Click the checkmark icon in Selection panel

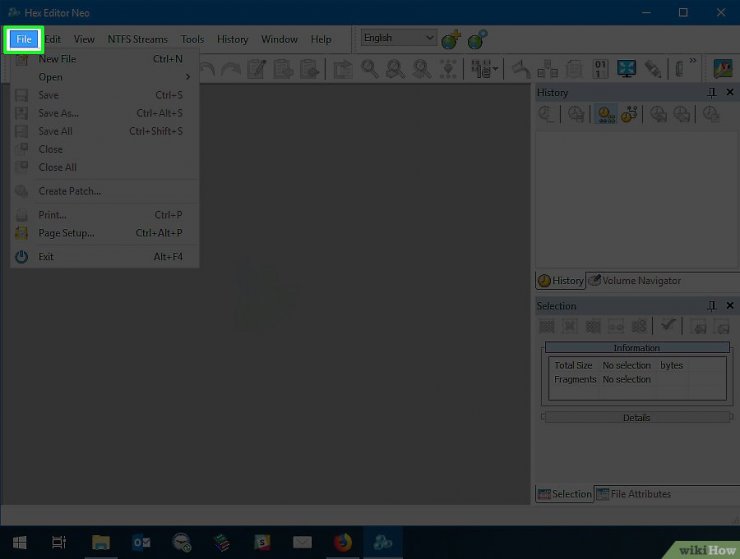coord(667,325)
